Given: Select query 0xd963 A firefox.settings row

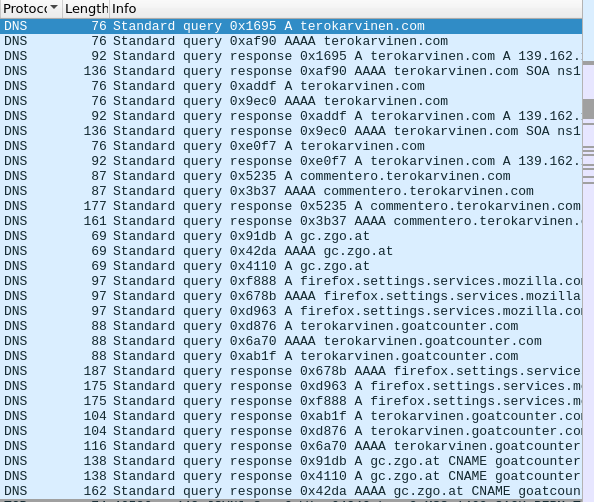Looking at the screenshot, I should pos(291,311).
